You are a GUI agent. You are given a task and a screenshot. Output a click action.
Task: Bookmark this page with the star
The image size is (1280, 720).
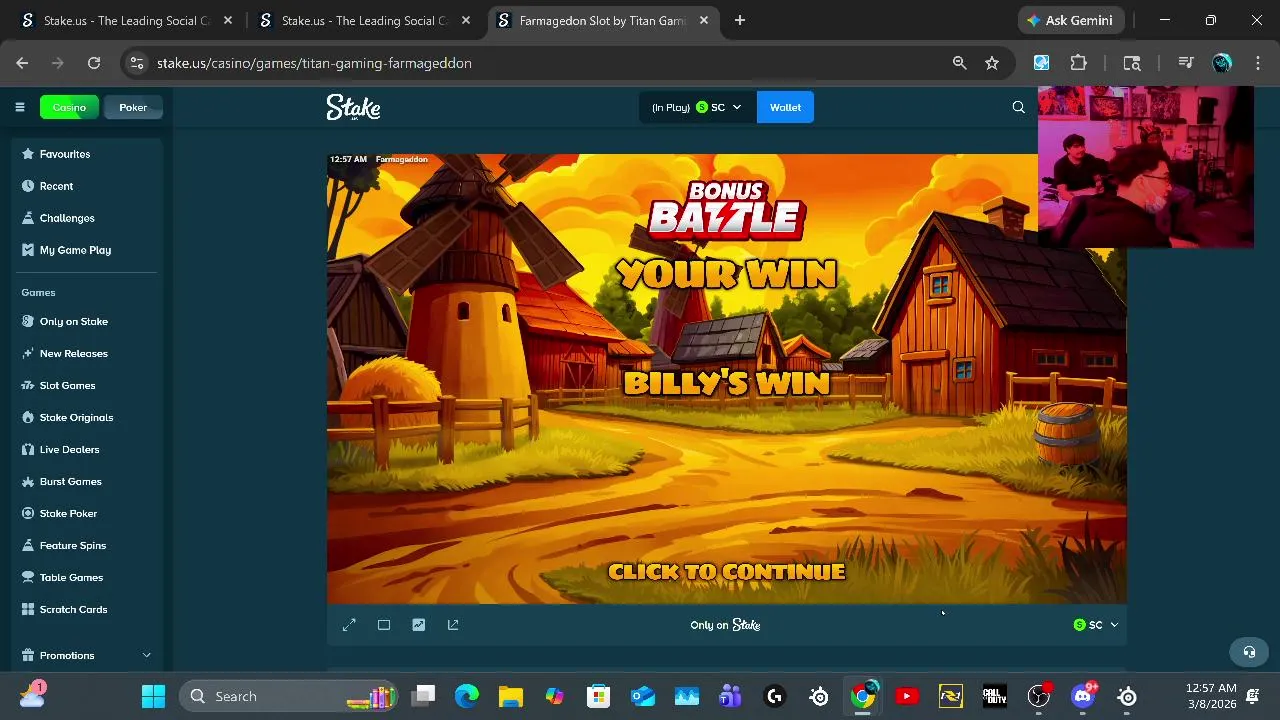click(x=992, y=63)
